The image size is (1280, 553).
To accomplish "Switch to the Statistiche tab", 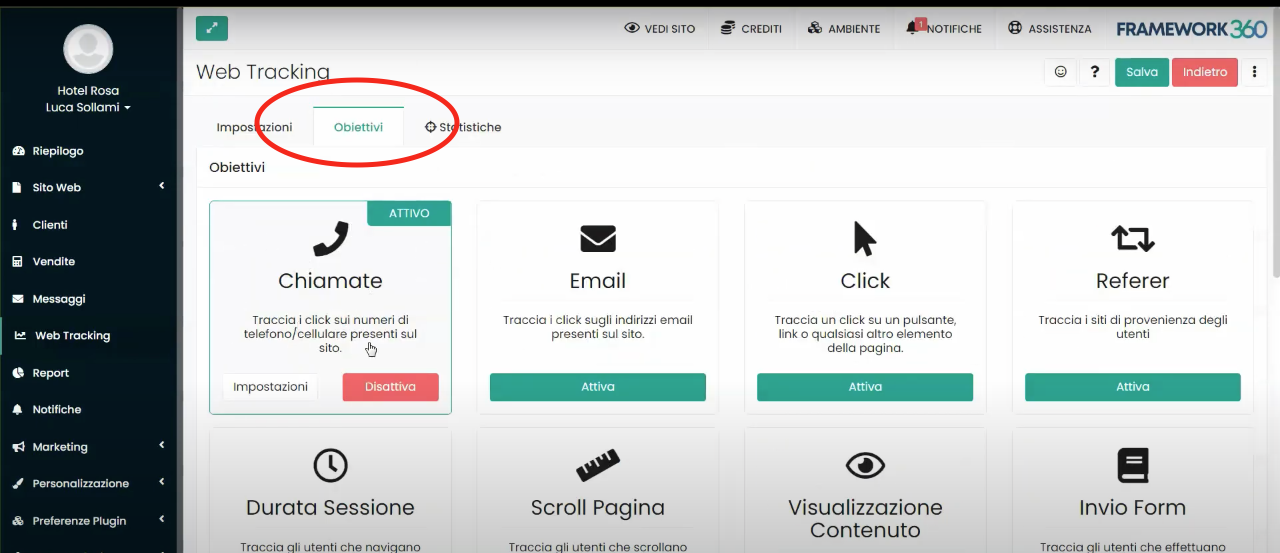I will coord(463,127).
